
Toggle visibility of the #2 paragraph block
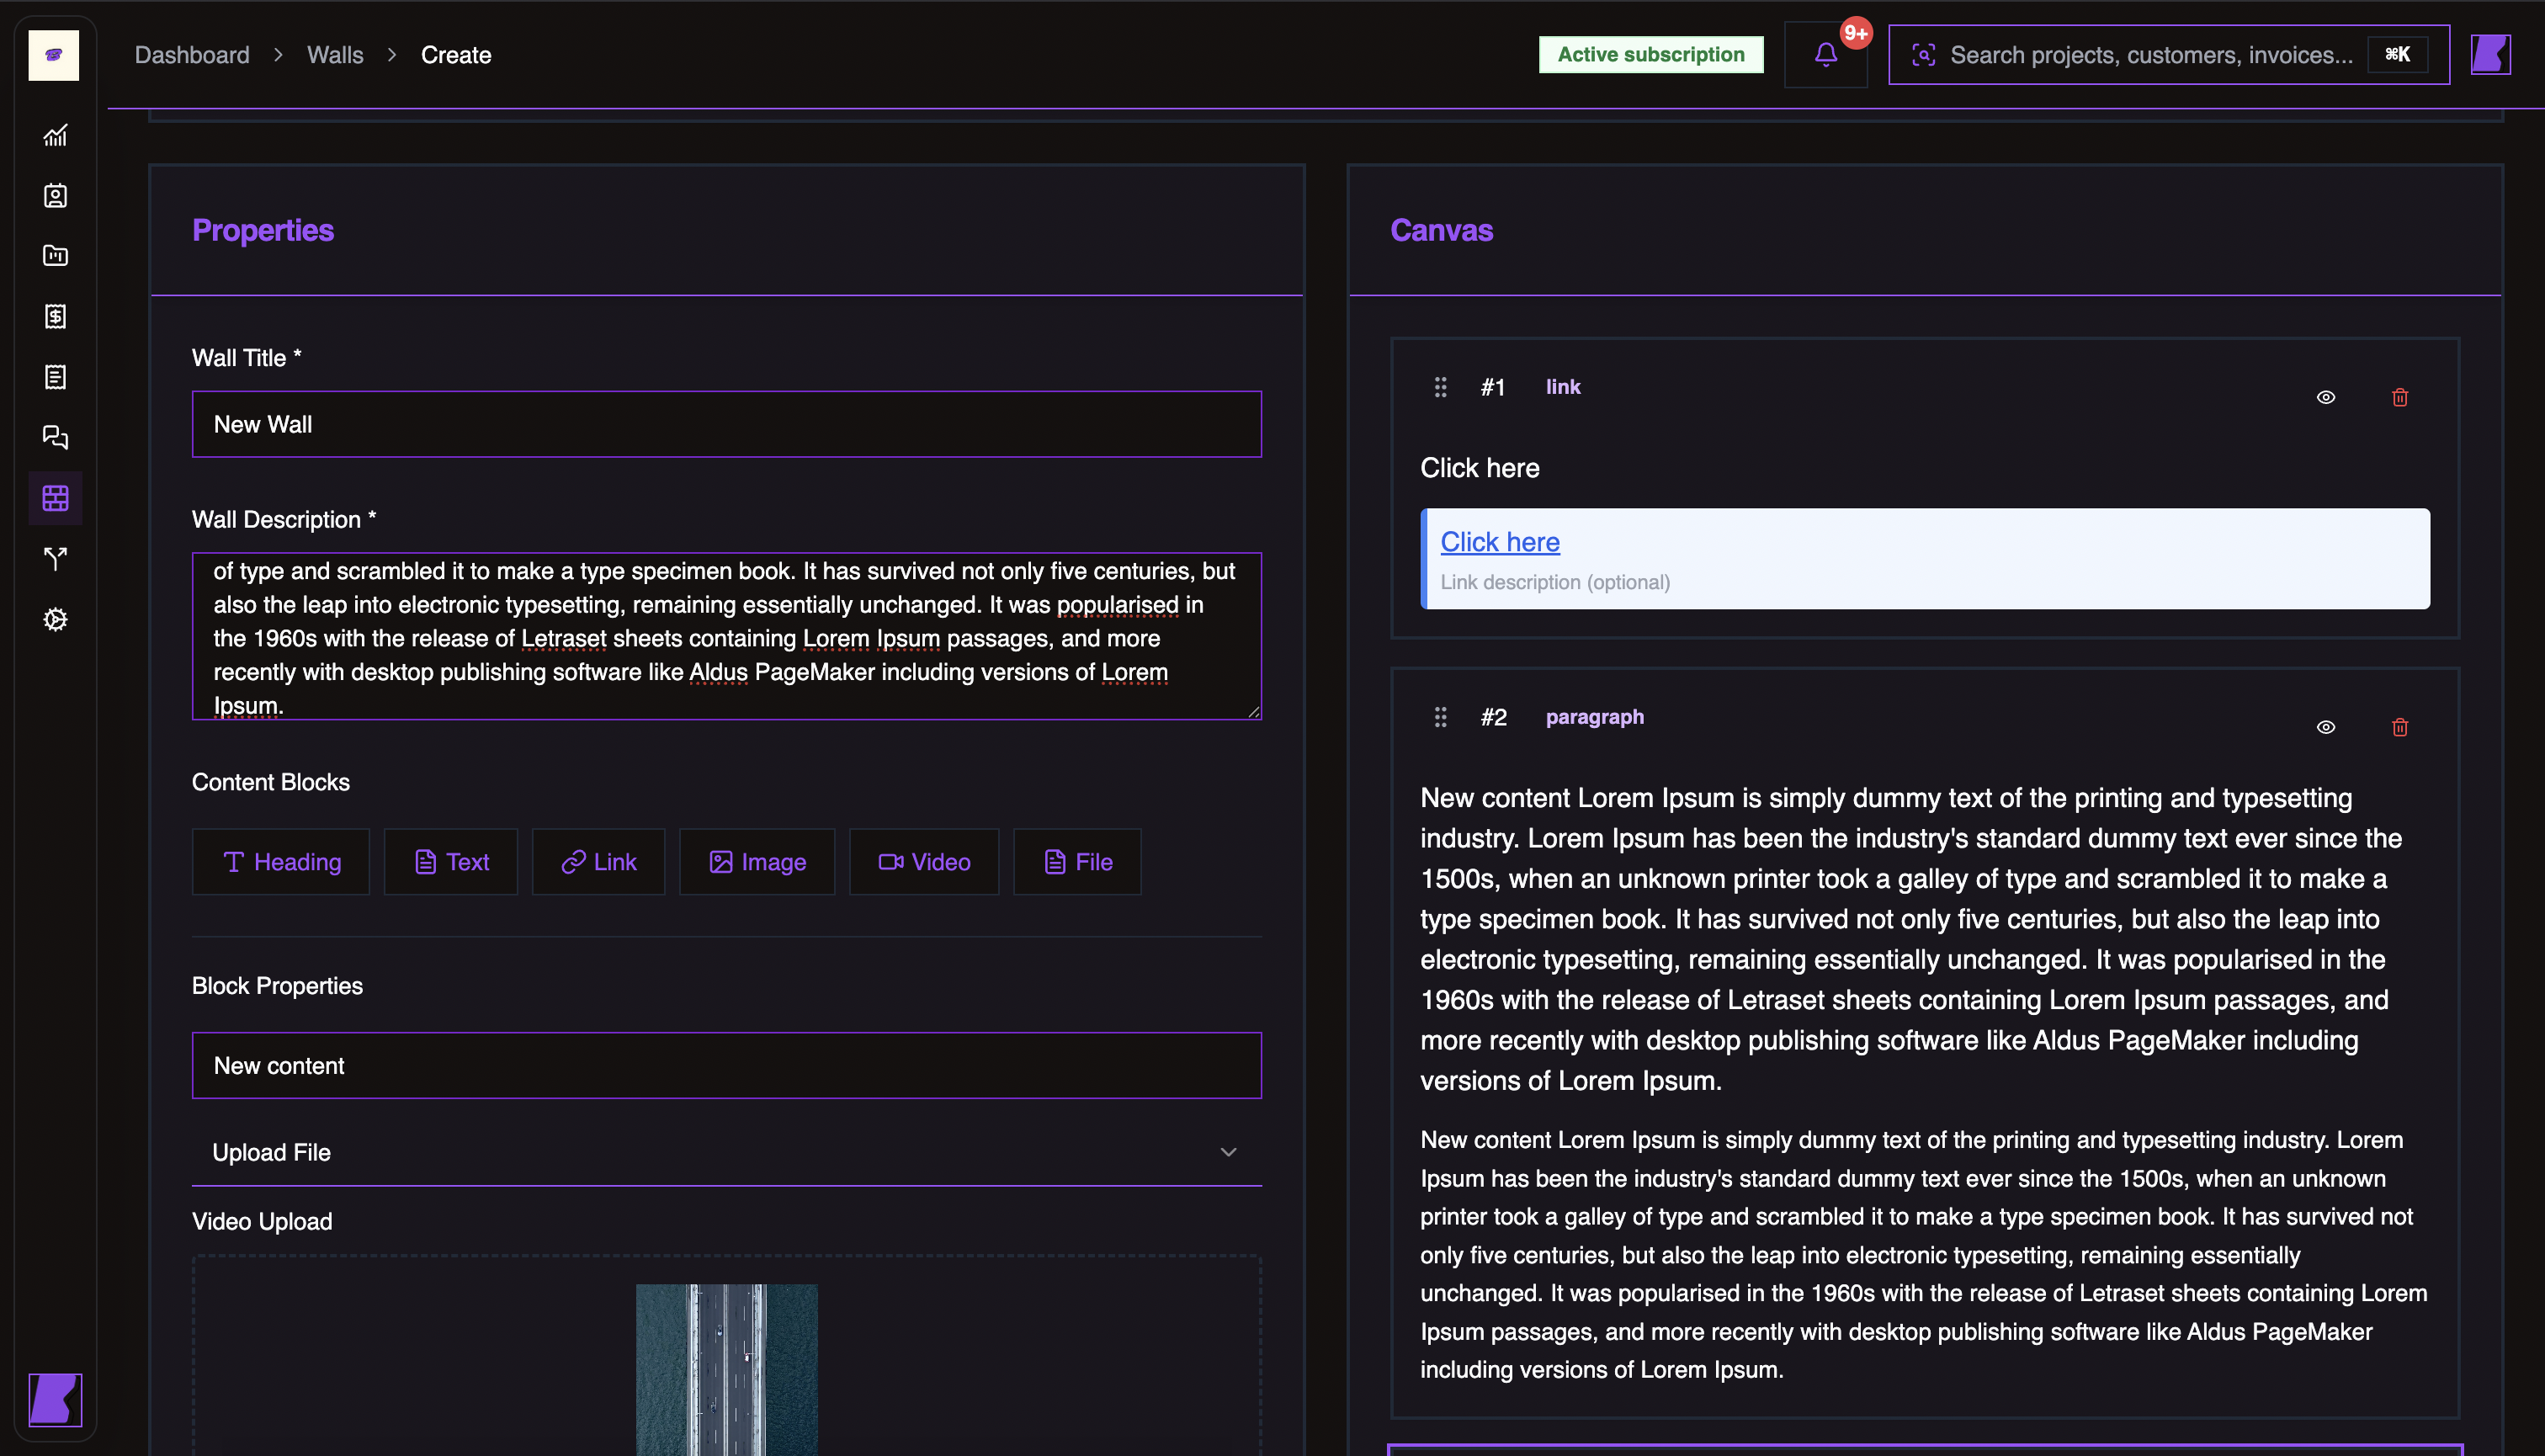point(2325,727)
